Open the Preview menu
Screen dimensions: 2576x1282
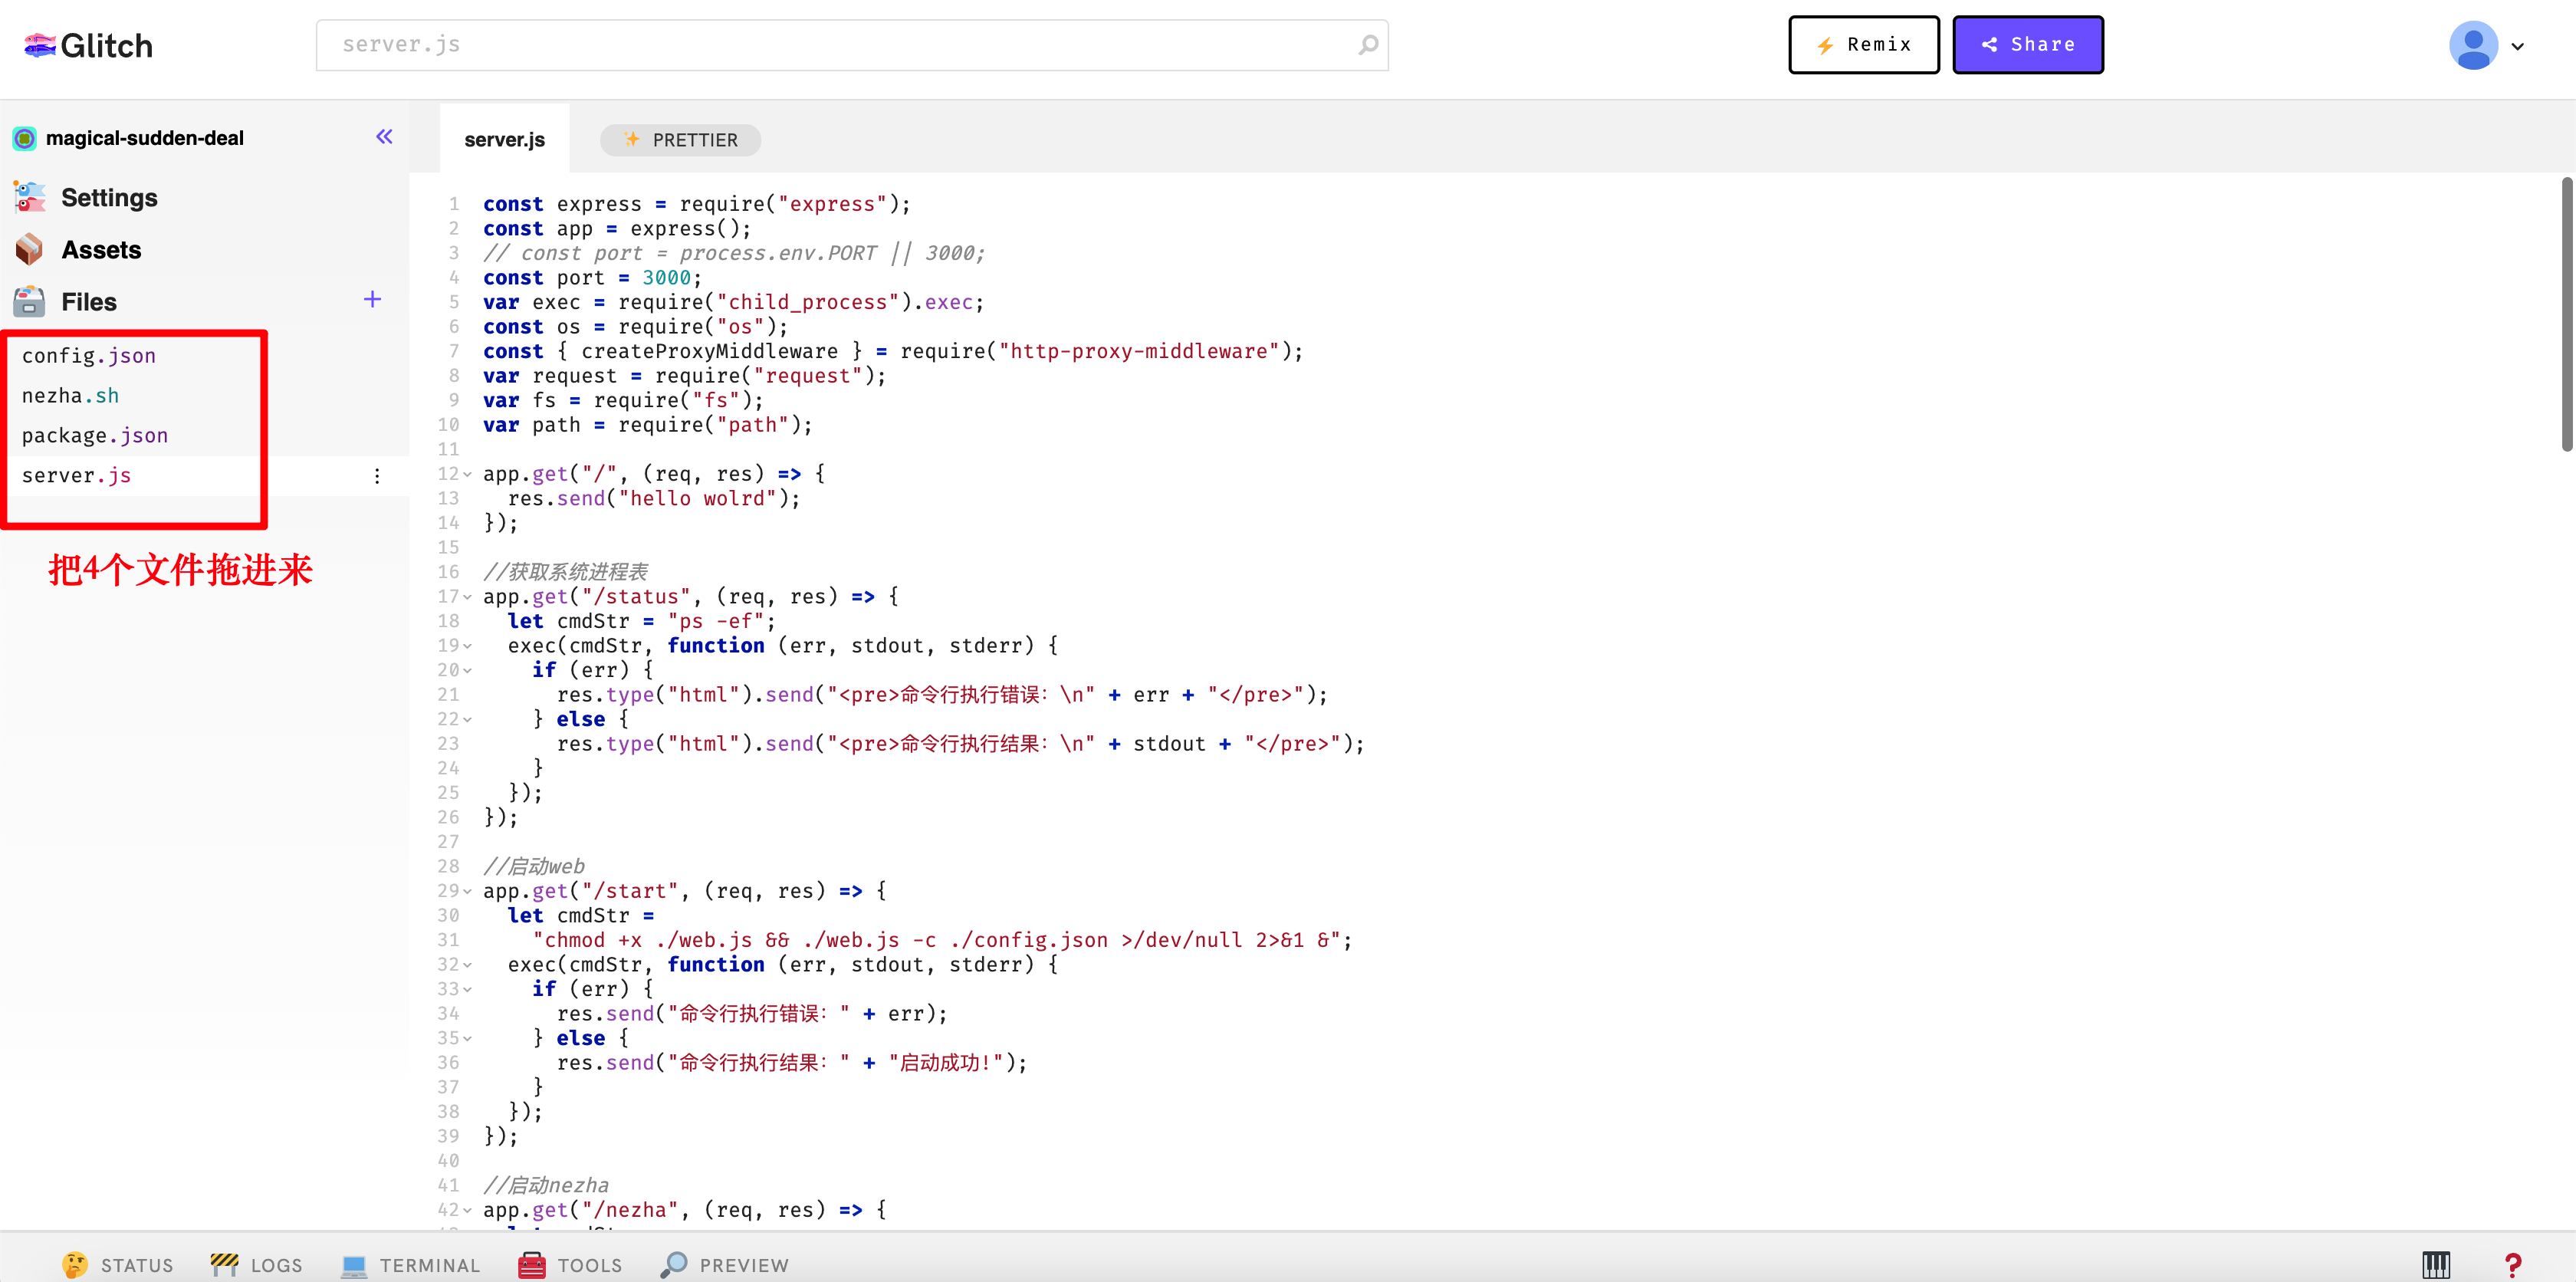(x=725, y=1265)
